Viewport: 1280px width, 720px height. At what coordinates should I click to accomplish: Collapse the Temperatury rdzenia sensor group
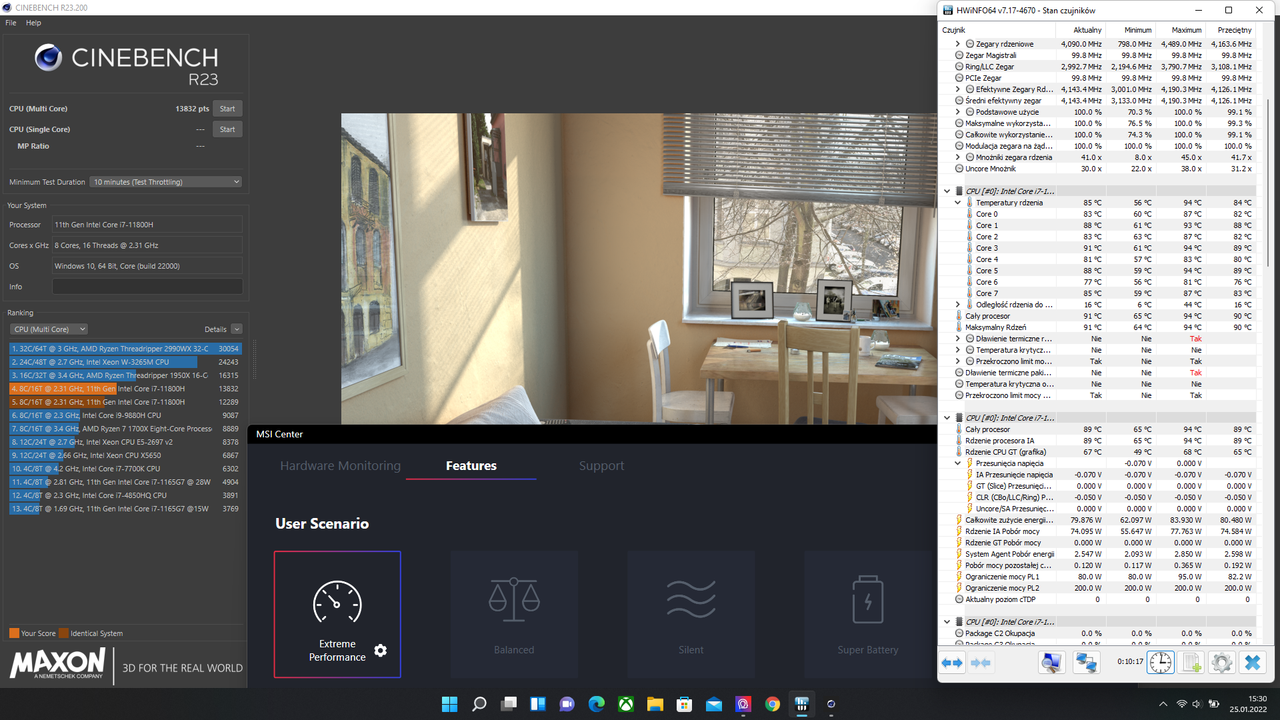pyautogui.click(x=957, y=202)
